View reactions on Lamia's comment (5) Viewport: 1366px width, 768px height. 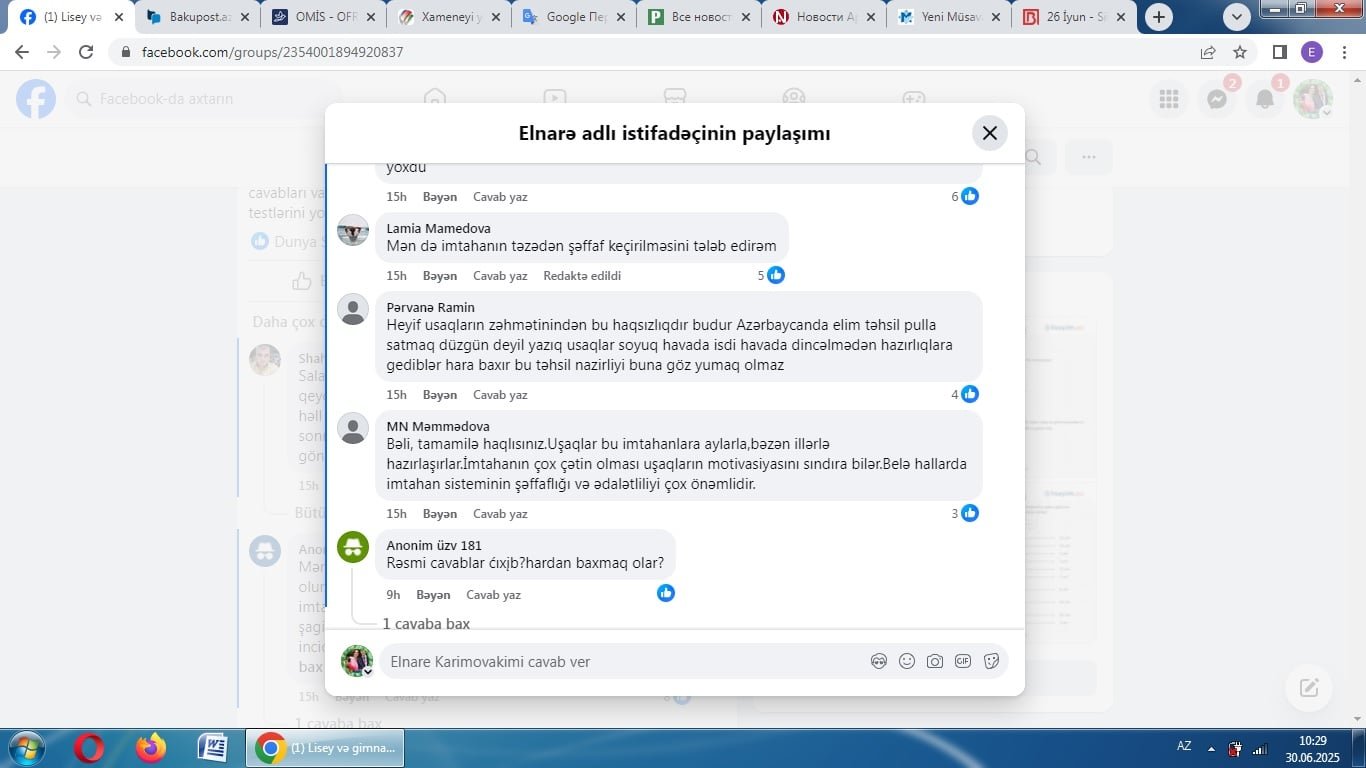770,275
